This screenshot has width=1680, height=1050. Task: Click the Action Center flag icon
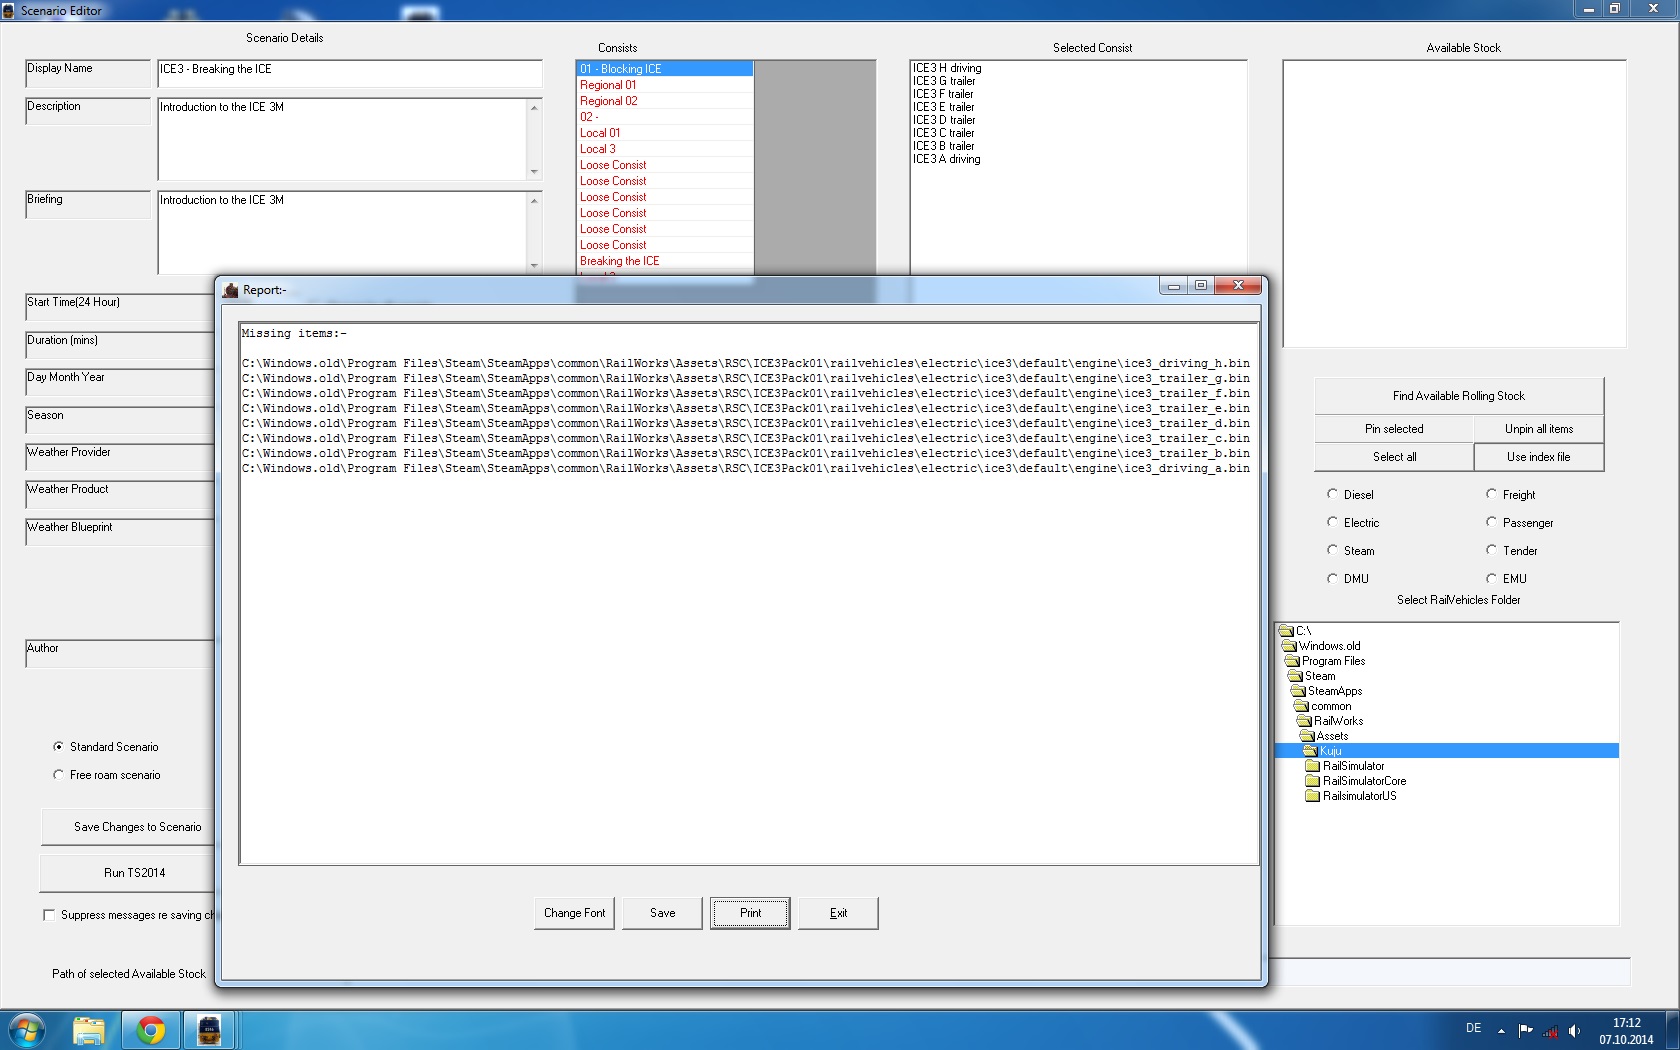tap(1525, 1031)
